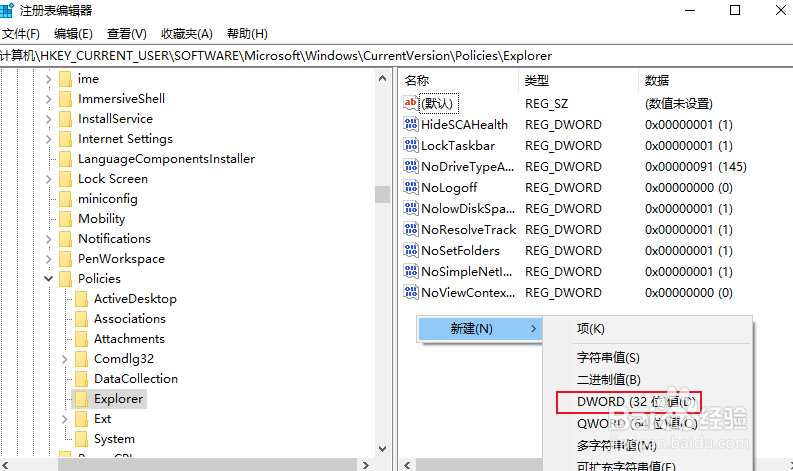The height and width of the screenshot is (471, 793).
Task: Click the HideSCAHealth DWORD value icon
Action: pyautogui.click(x=411, y=124)
